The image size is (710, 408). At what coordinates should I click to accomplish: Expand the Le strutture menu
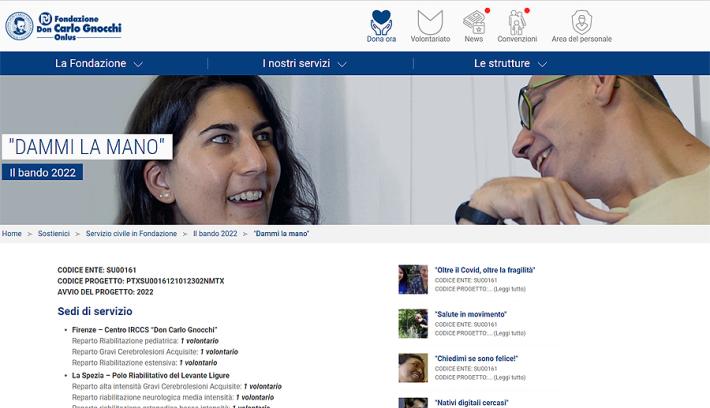510,63
